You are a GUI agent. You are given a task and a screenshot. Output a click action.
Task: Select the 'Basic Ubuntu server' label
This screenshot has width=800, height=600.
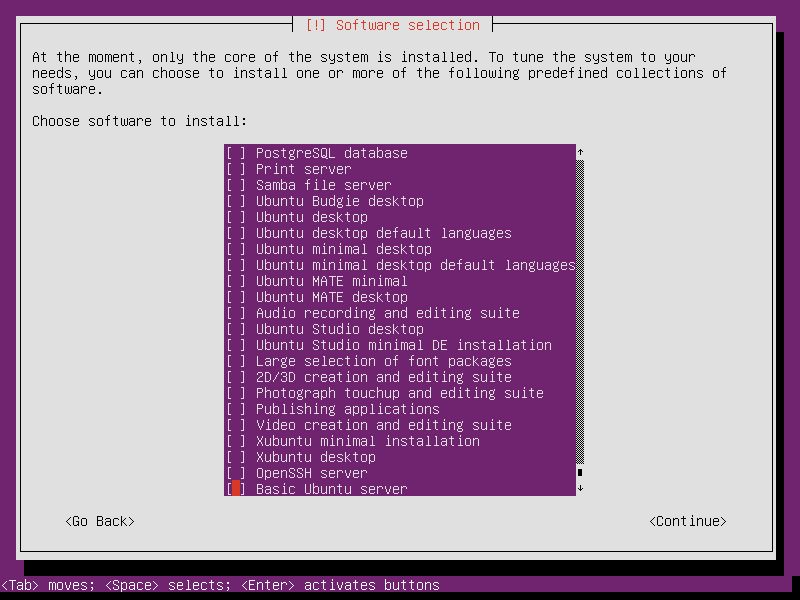pos(332,489)
